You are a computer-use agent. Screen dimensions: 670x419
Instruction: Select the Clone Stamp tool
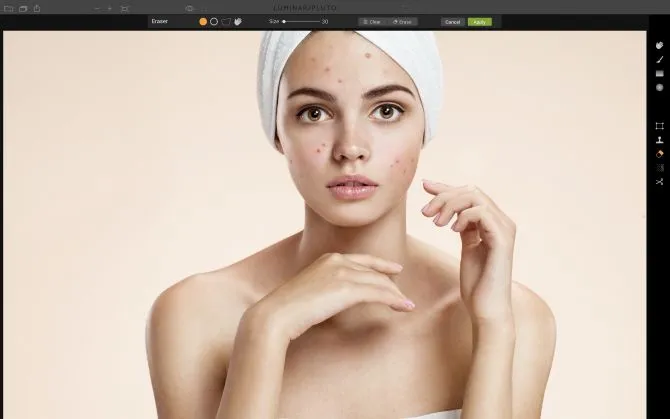point(659,140)
